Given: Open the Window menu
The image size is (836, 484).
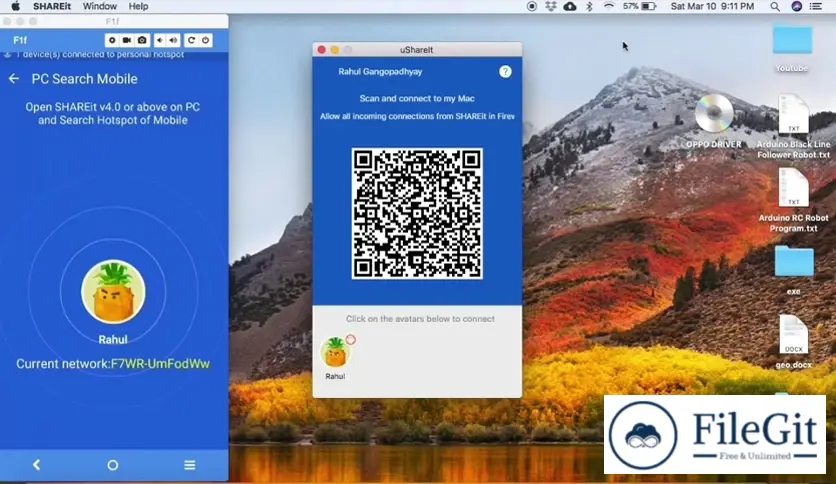Looking at the screenshot, I should click(x=100, y=6).
